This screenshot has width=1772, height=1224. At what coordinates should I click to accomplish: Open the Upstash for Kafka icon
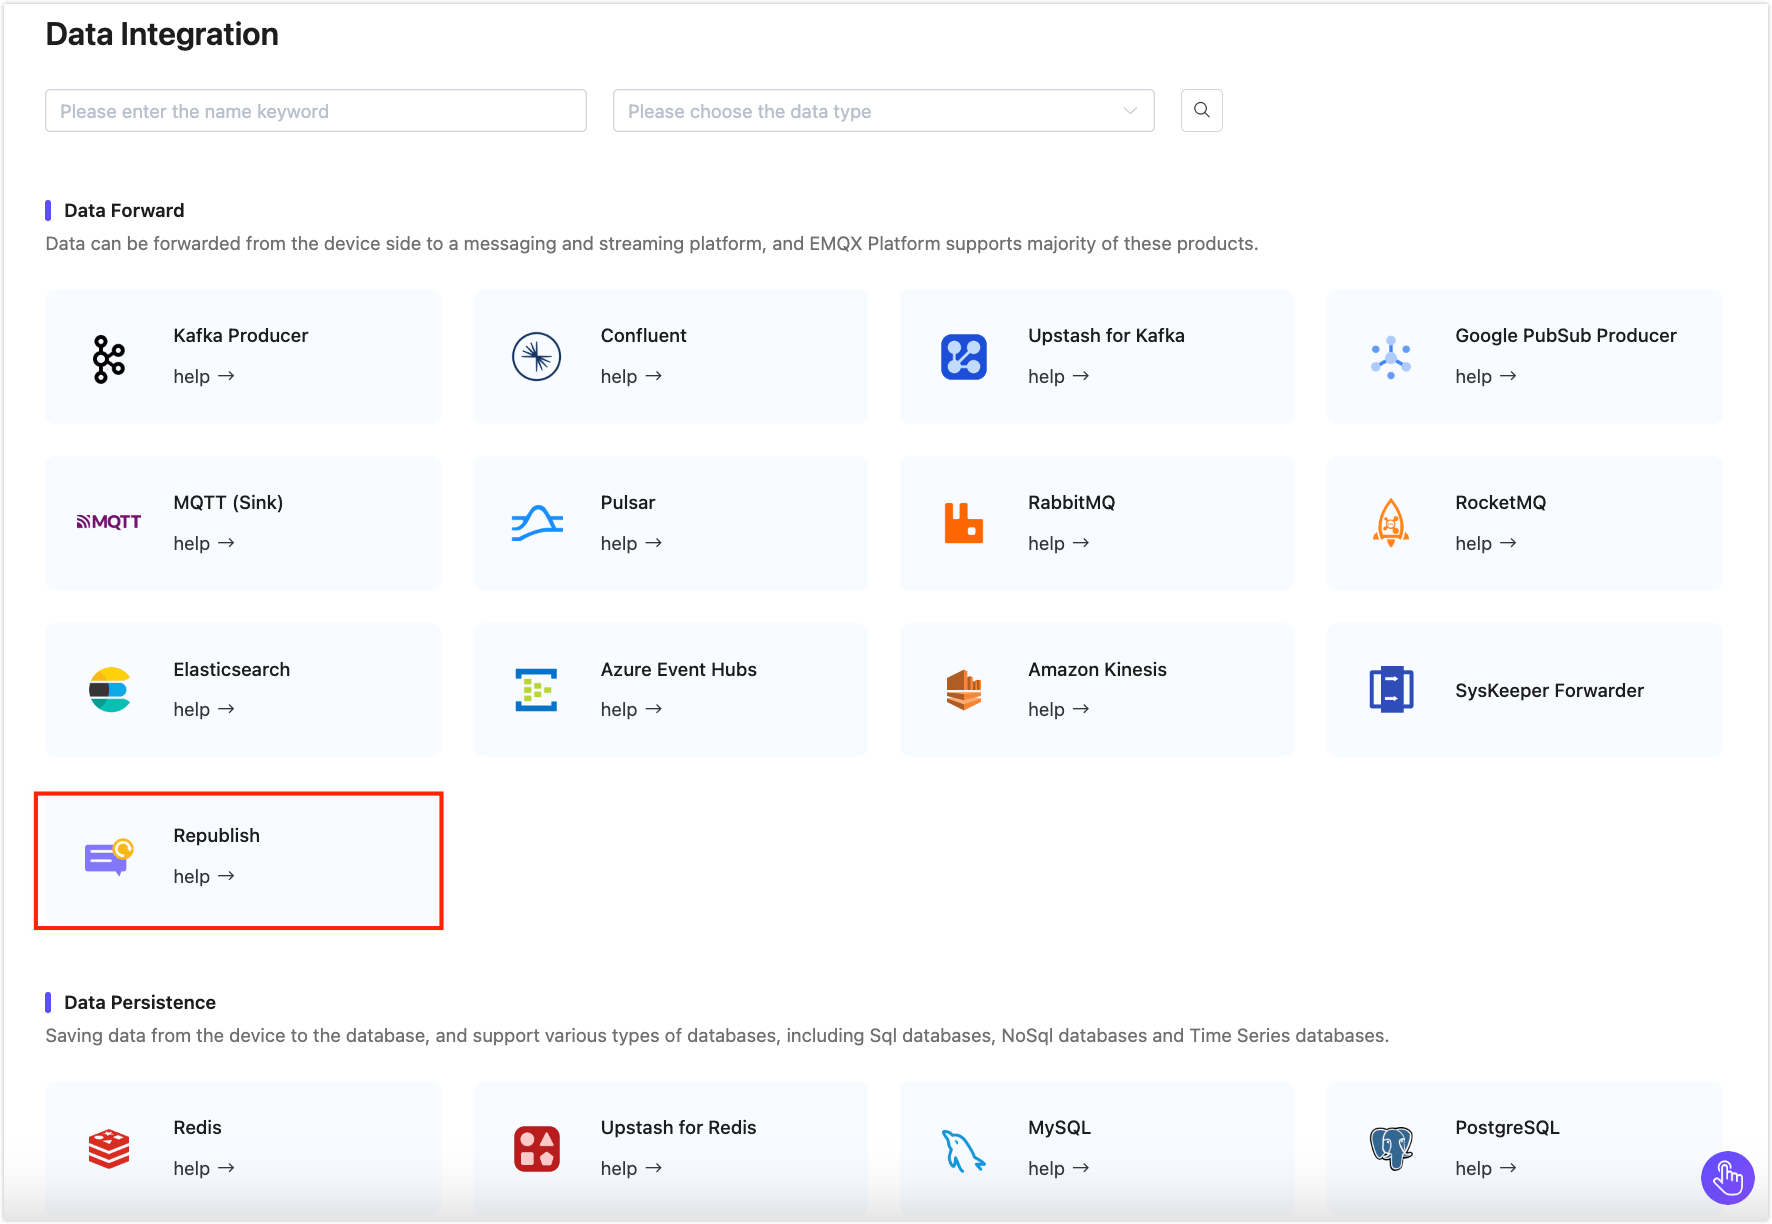click(963, 357)
